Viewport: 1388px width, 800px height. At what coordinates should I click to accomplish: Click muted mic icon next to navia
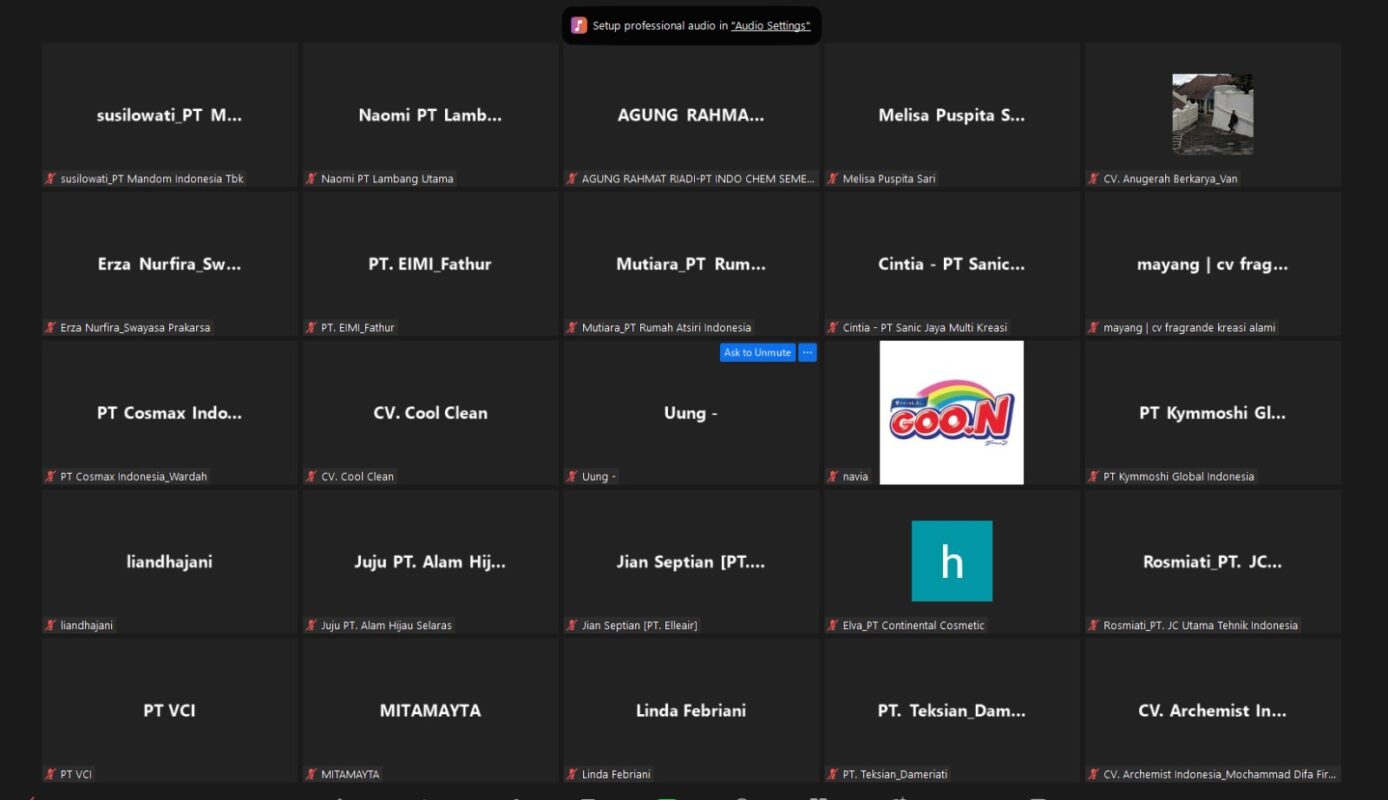click(833, 477)
